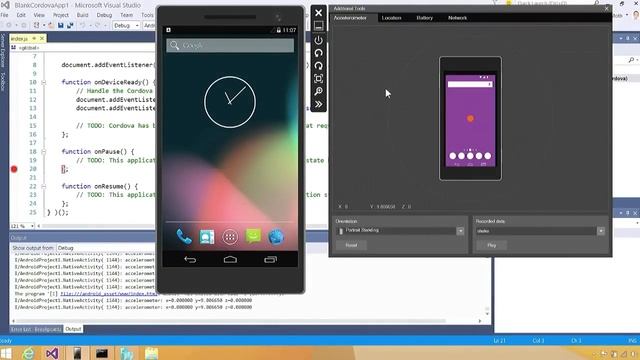Open the Messaging app in Android dock
The height and width of the screenshot is (360, 640).
tap(253, 236)
